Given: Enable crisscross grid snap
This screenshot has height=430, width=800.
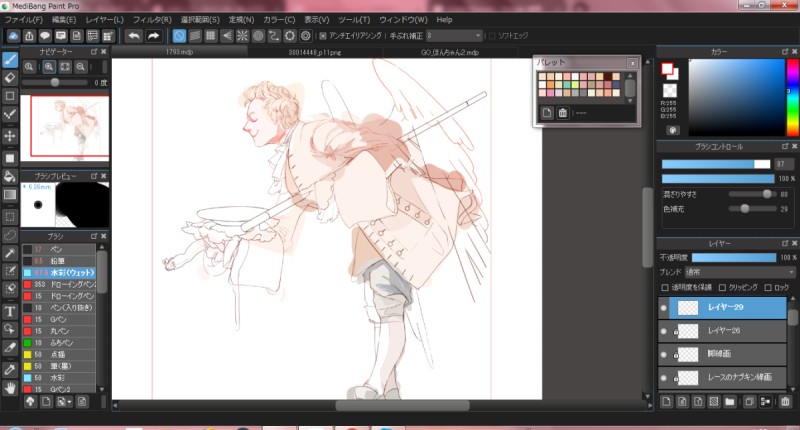Looking at the screenshot, I should [x=211, y=36].
